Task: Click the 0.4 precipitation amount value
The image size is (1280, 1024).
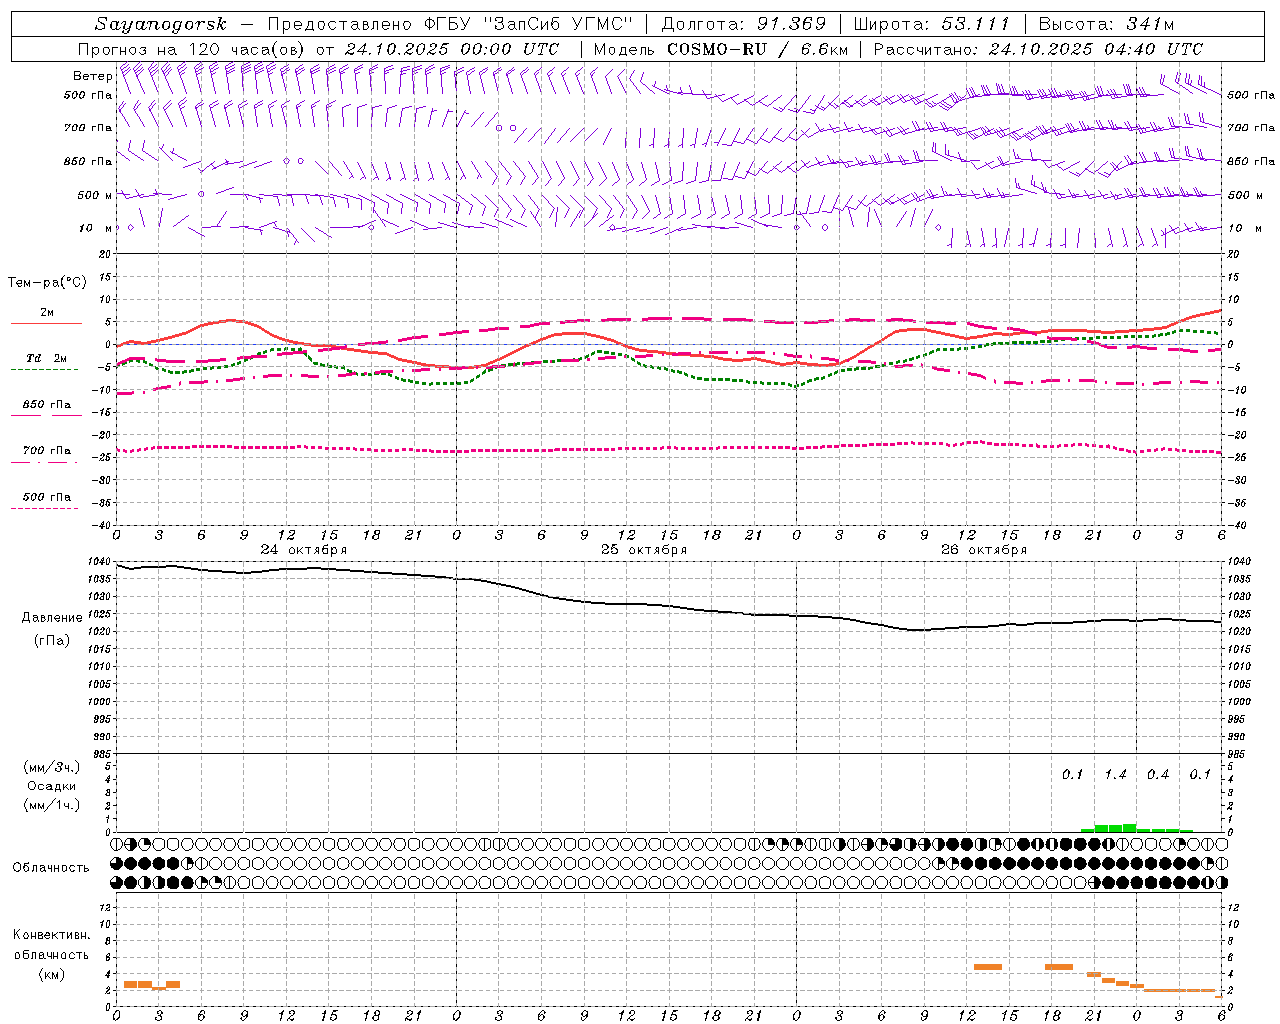Action: click(1158, 774)
